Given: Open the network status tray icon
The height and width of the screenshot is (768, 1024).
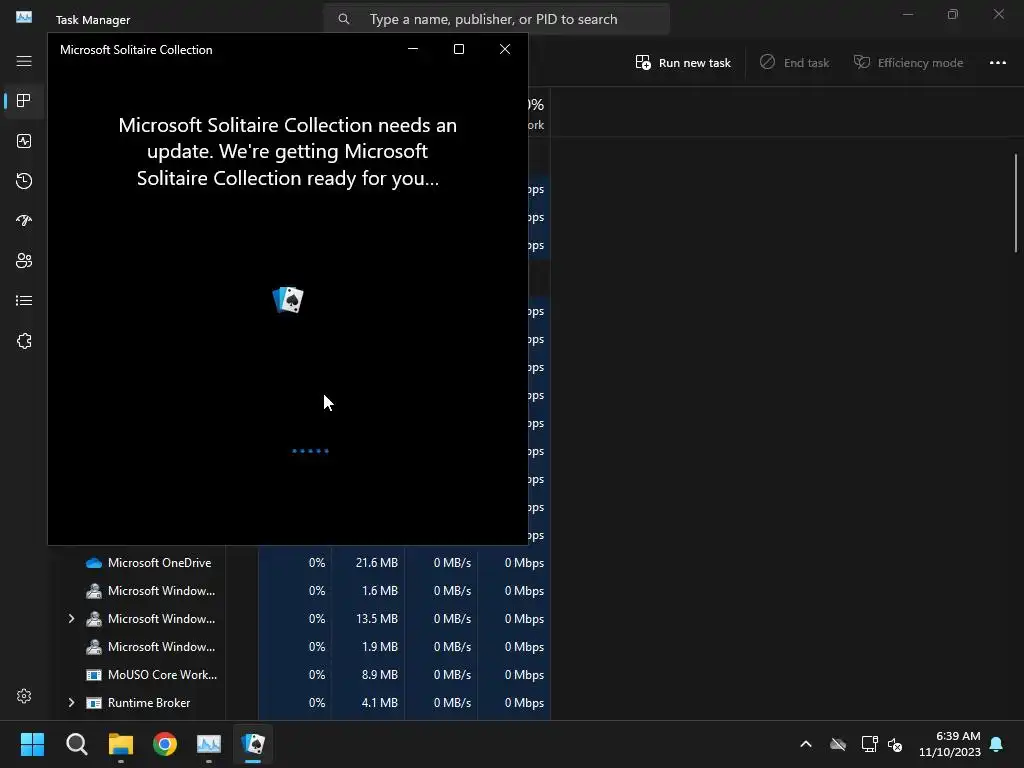Looking at the screenshot, I should click(869, 744).
